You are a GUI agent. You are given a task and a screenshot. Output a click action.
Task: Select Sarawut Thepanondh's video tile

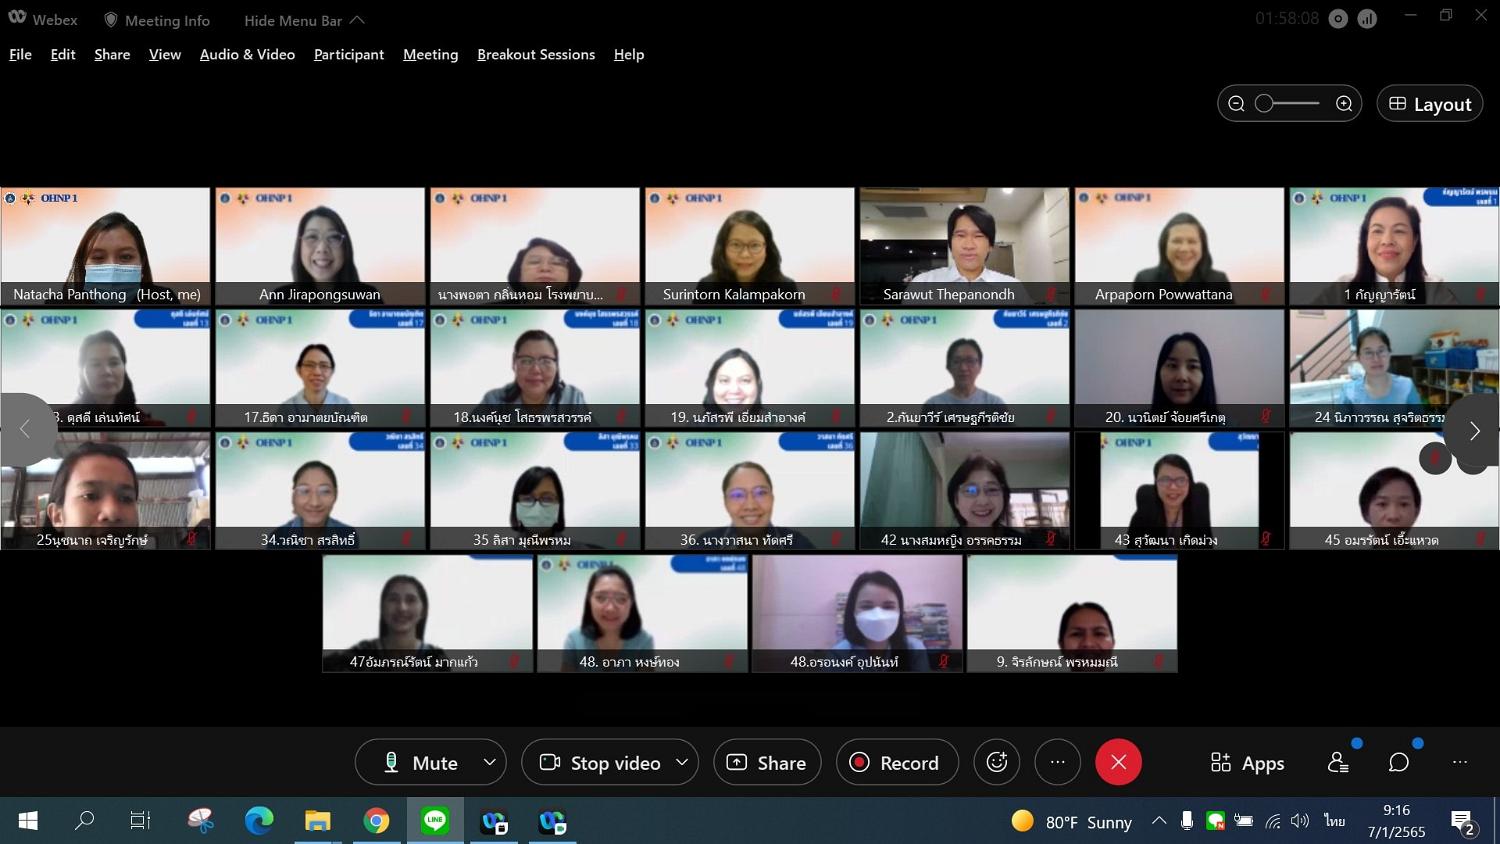tap(964, 246)
